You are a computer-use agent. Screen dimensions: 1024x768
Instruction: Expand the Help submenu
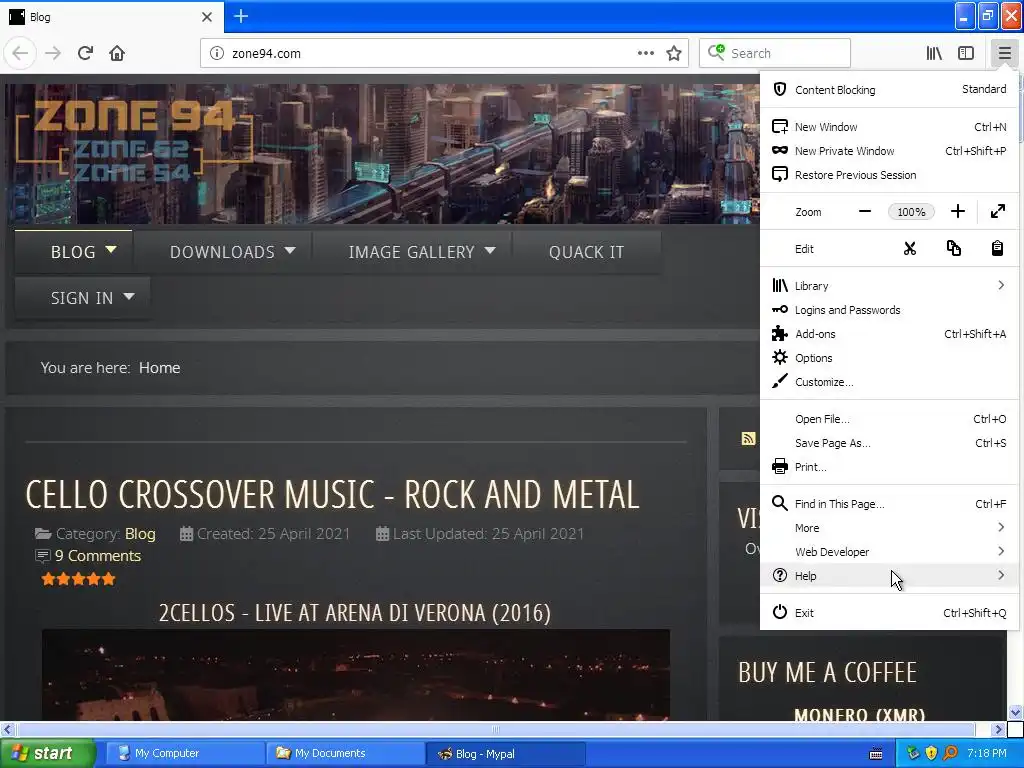[x=889, y=576]
